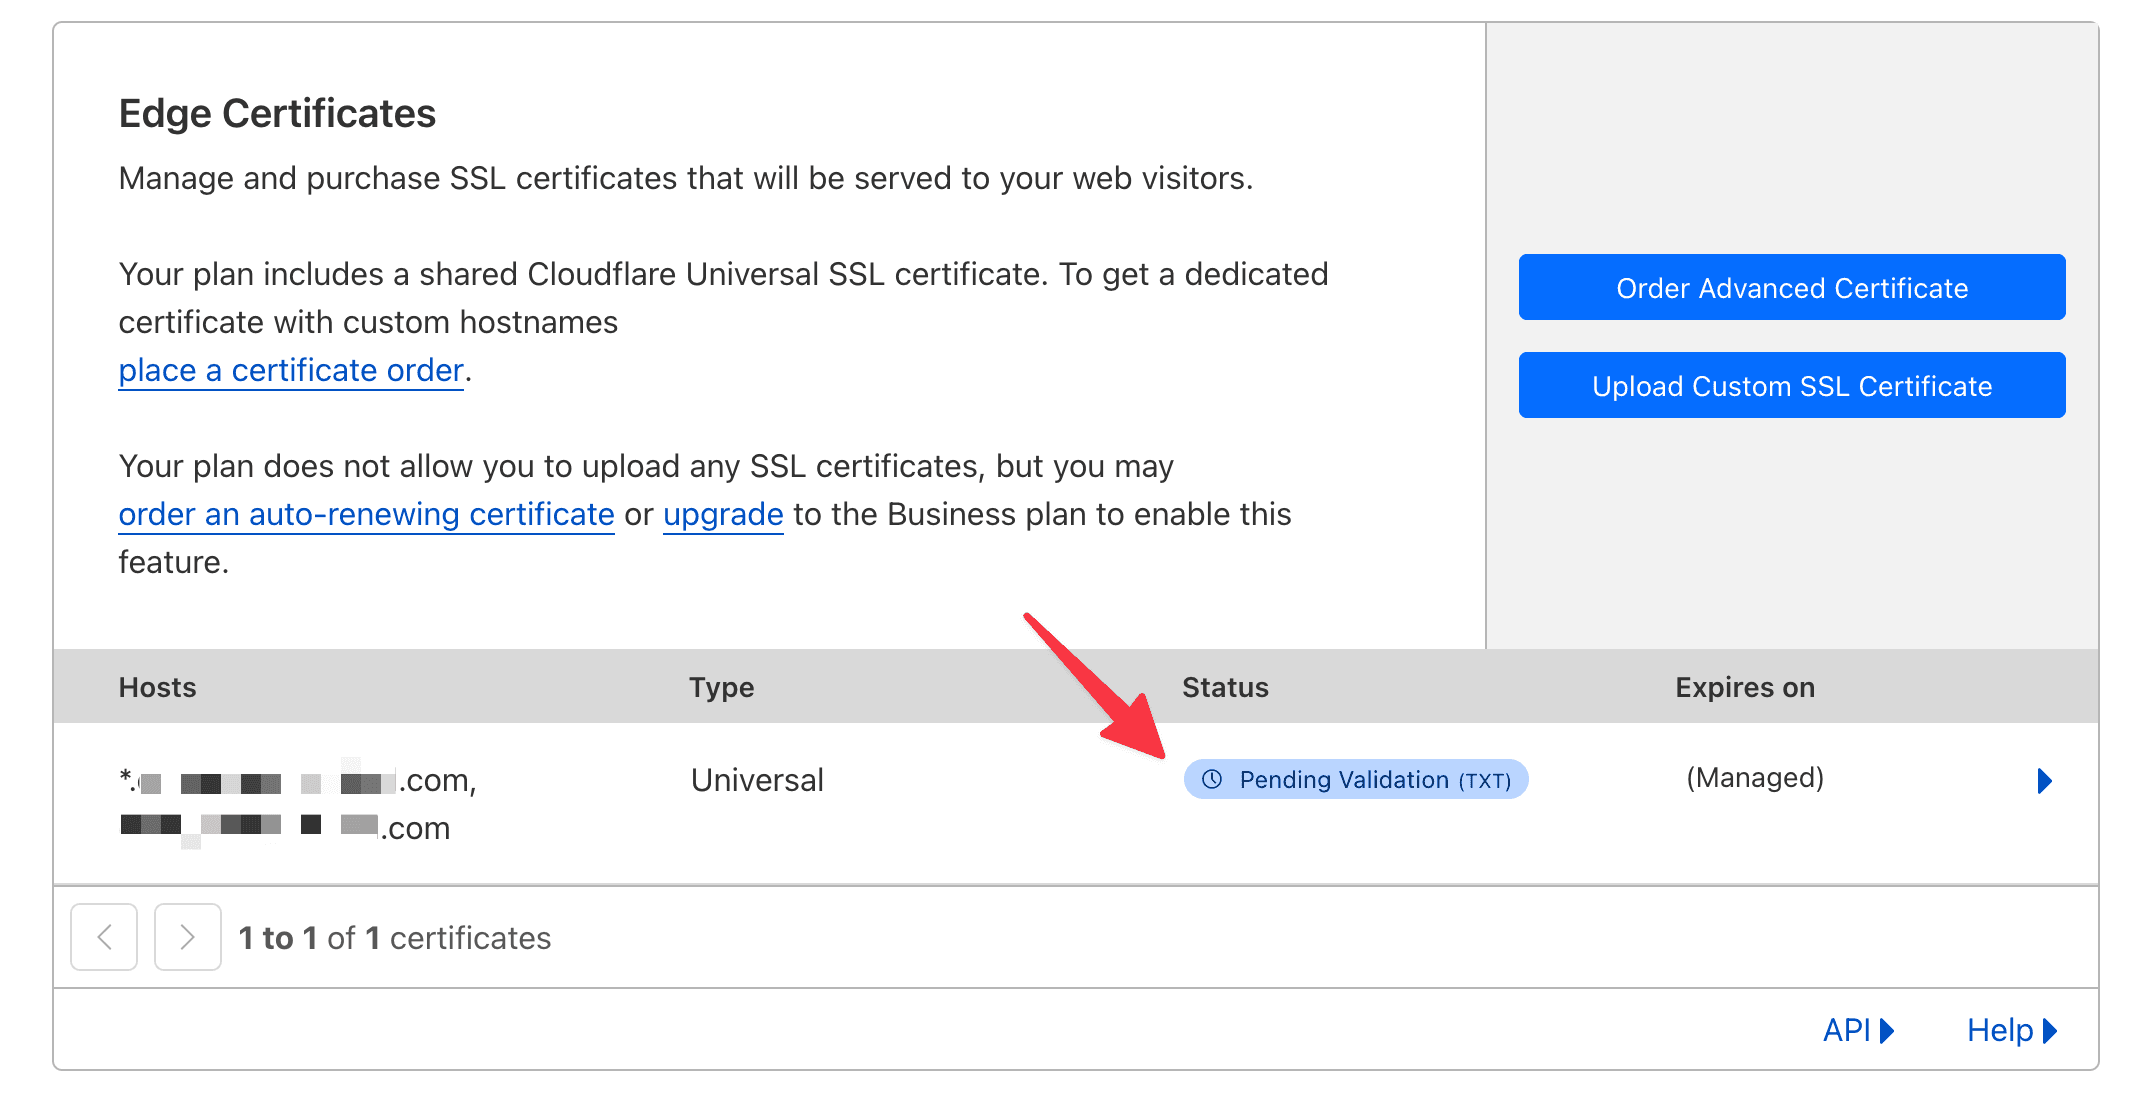Open the 'place a certificate order' link
The image size is (2148, 1096).
click(x=291, y=370)
